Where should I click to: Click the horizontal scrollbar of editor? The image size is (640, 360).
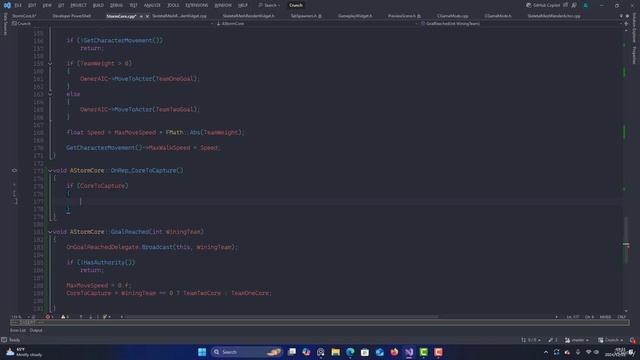[x=282, y=317]
